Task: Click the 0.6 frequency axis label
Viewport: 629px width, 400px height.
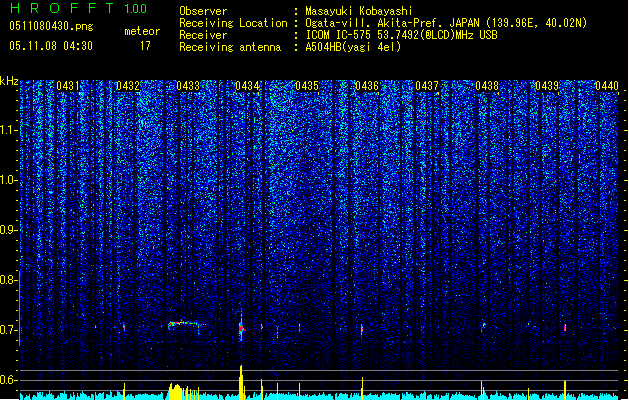Action: point(8,380)
